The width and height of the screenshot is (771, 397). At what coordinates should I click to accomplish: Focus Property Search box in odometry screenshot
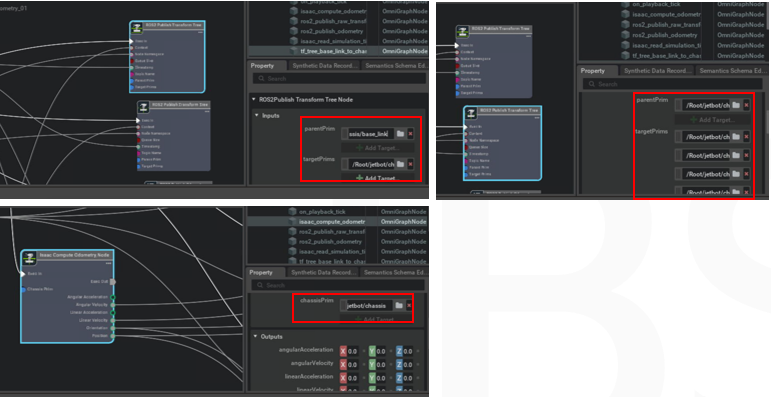click(338, 285)
